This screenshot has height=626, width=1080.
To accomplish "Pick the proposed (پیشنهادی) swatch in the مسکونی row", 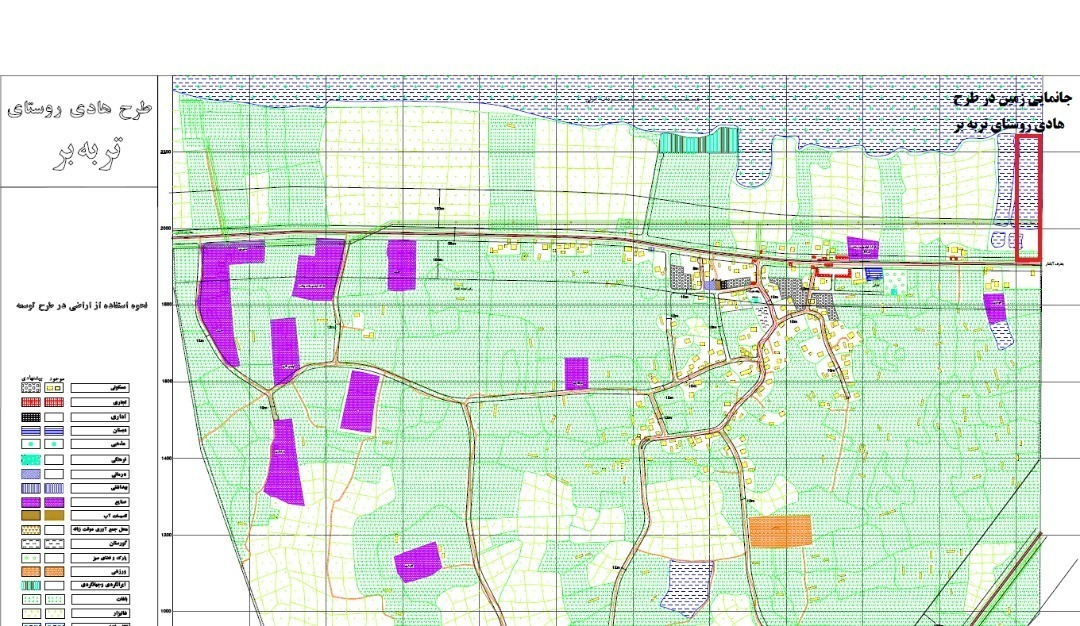I will coord(31,388).
